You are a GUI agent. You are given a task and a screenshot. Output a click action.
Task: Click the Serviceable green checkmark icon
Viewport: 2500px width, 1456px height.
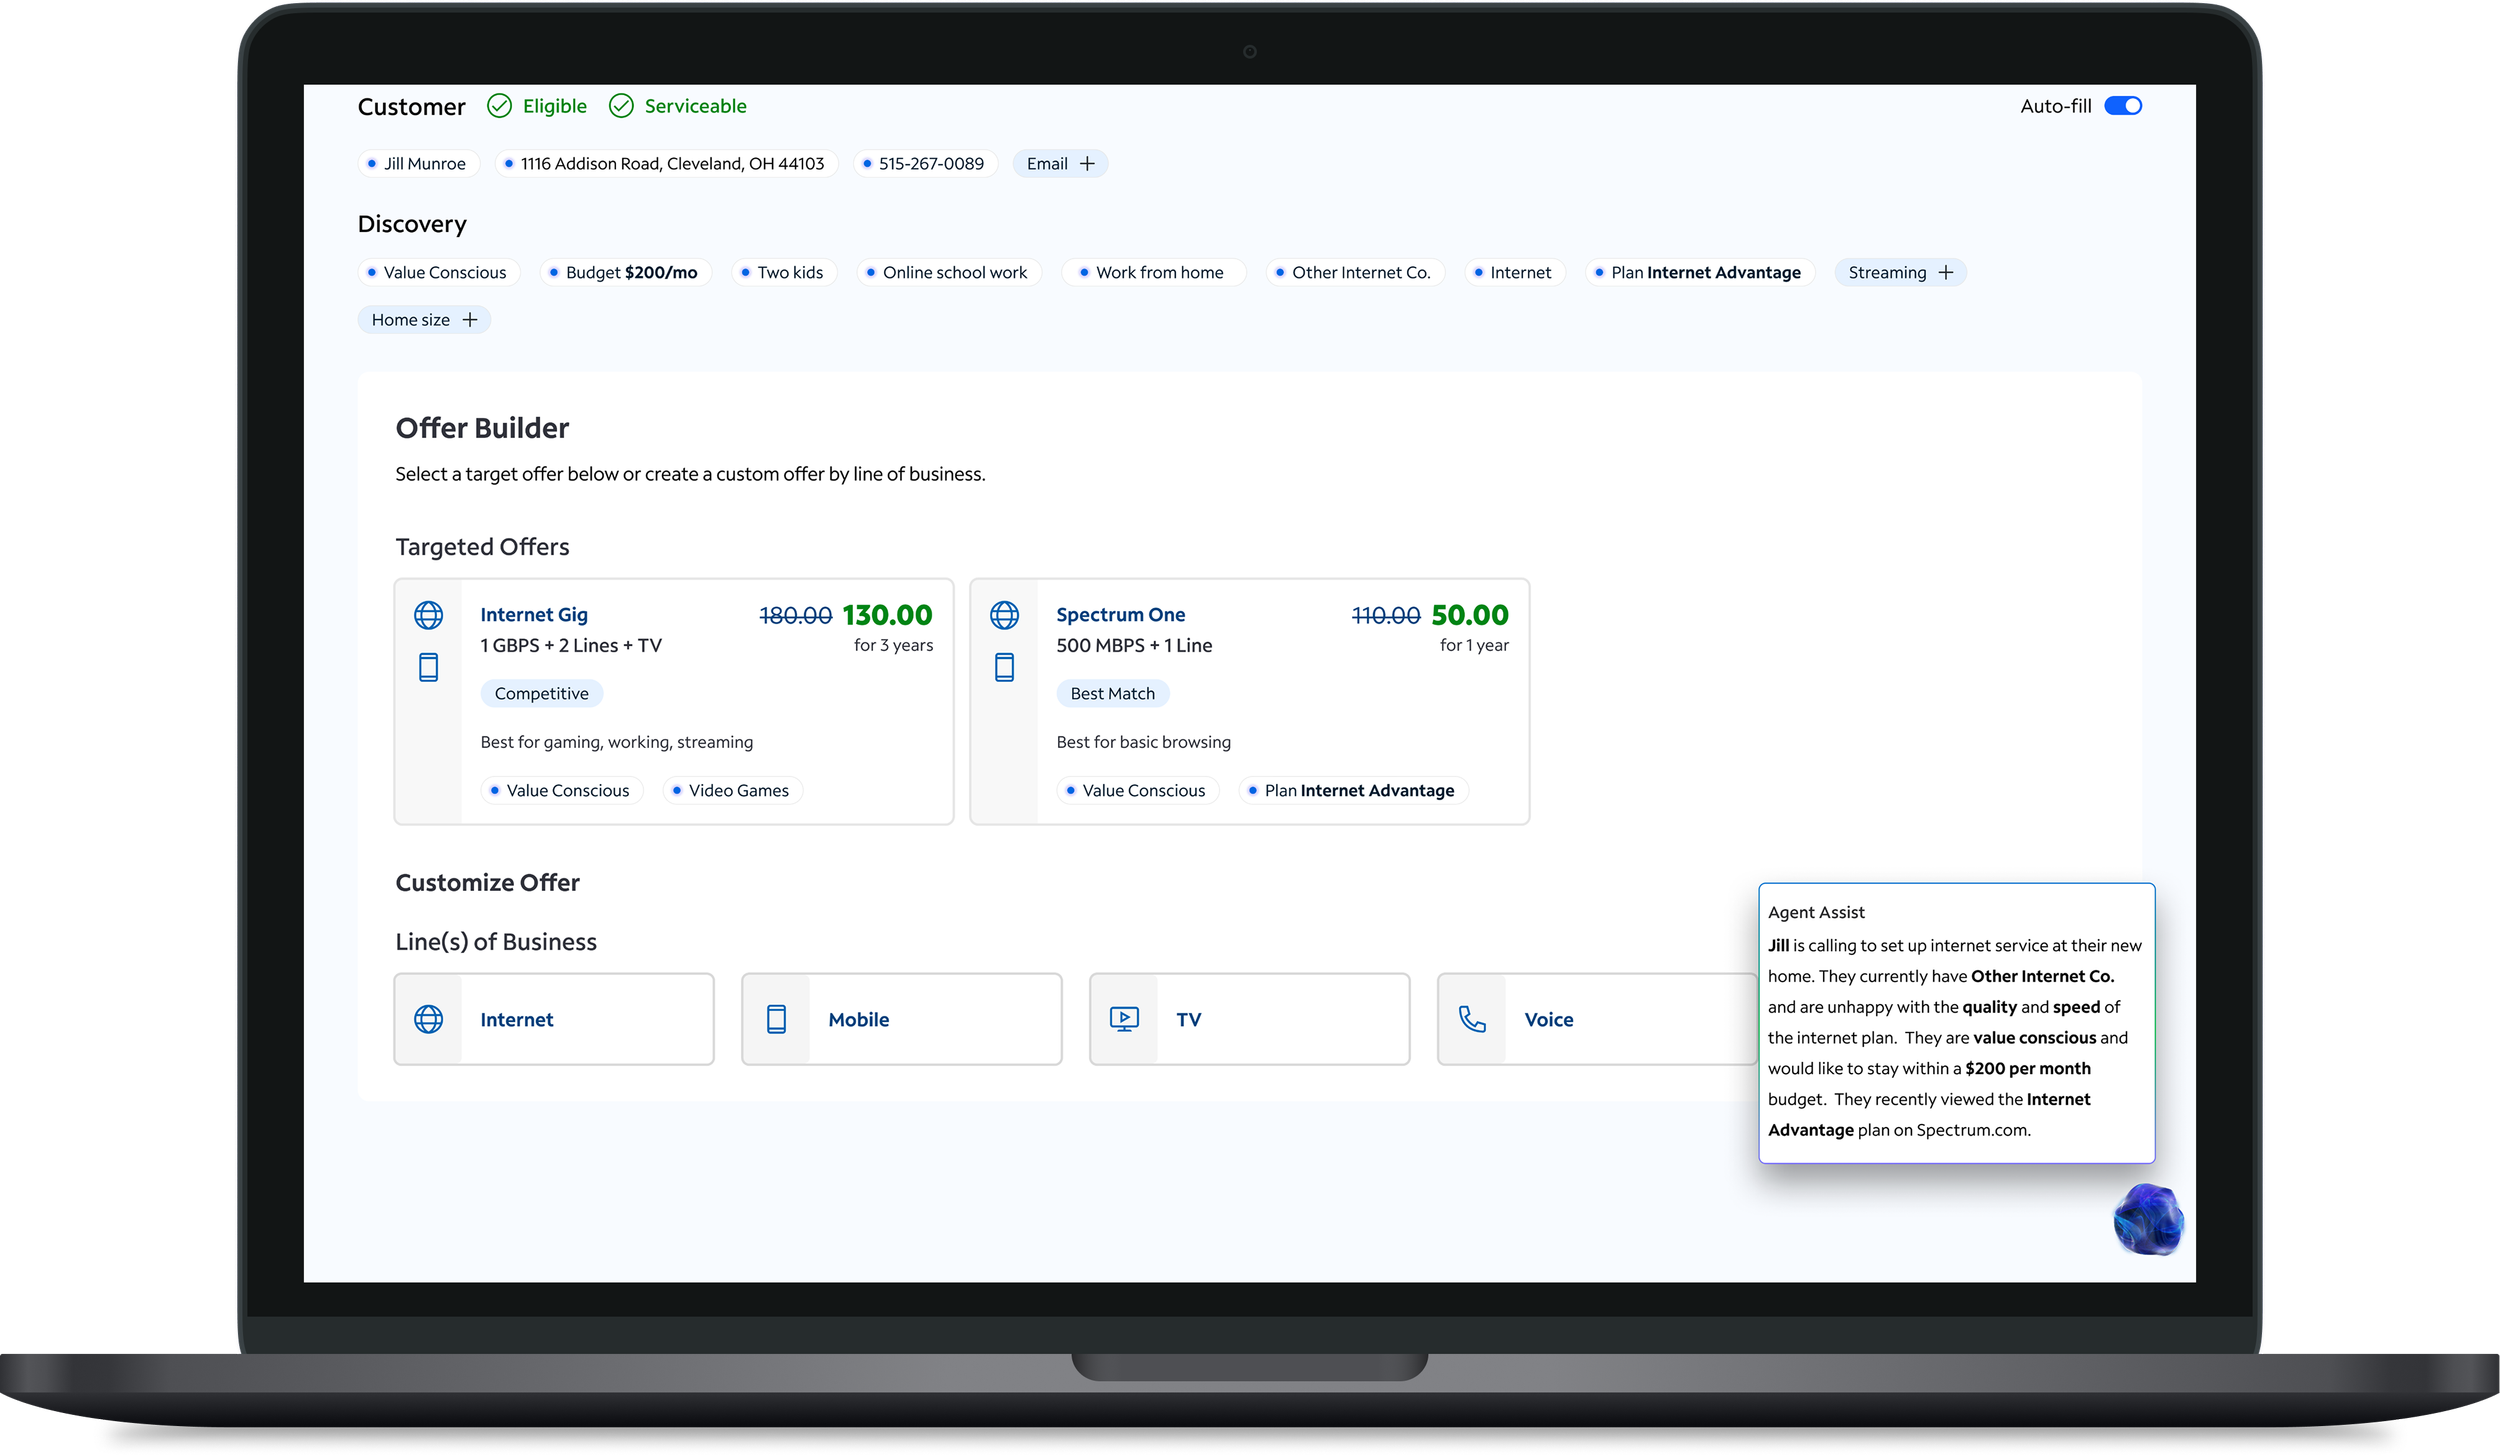(621, 106)
